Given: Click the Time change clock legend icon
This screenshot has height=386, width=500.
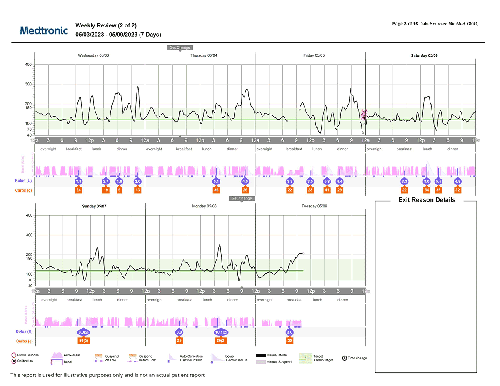Looking at the screenshot, I should pos(344,358).
